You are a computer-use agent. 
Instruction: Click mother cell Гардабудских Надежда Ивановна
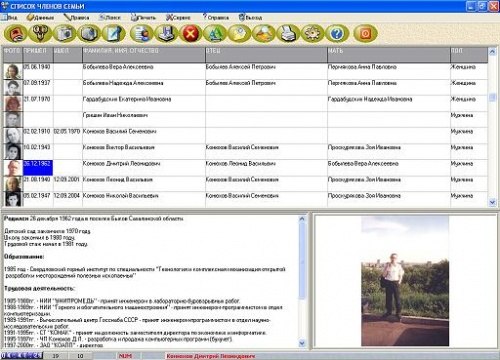389,103
